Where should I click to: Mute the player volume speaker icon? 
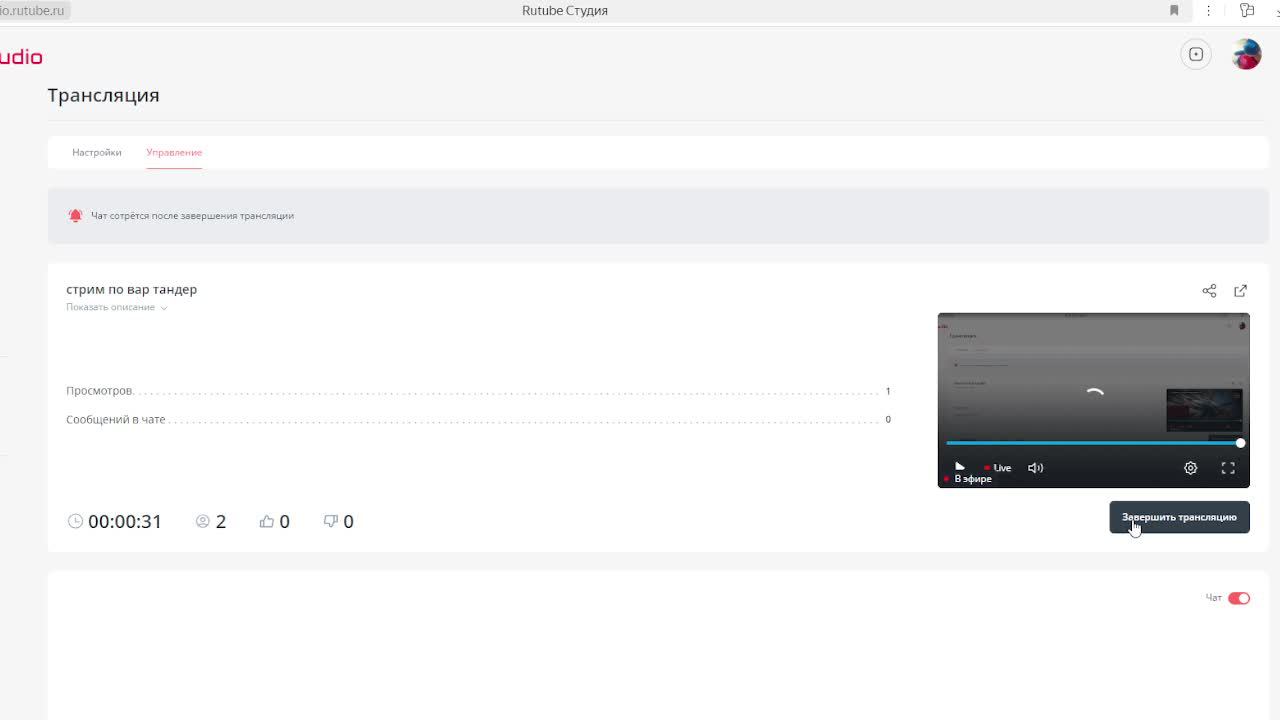(1036, 467)
